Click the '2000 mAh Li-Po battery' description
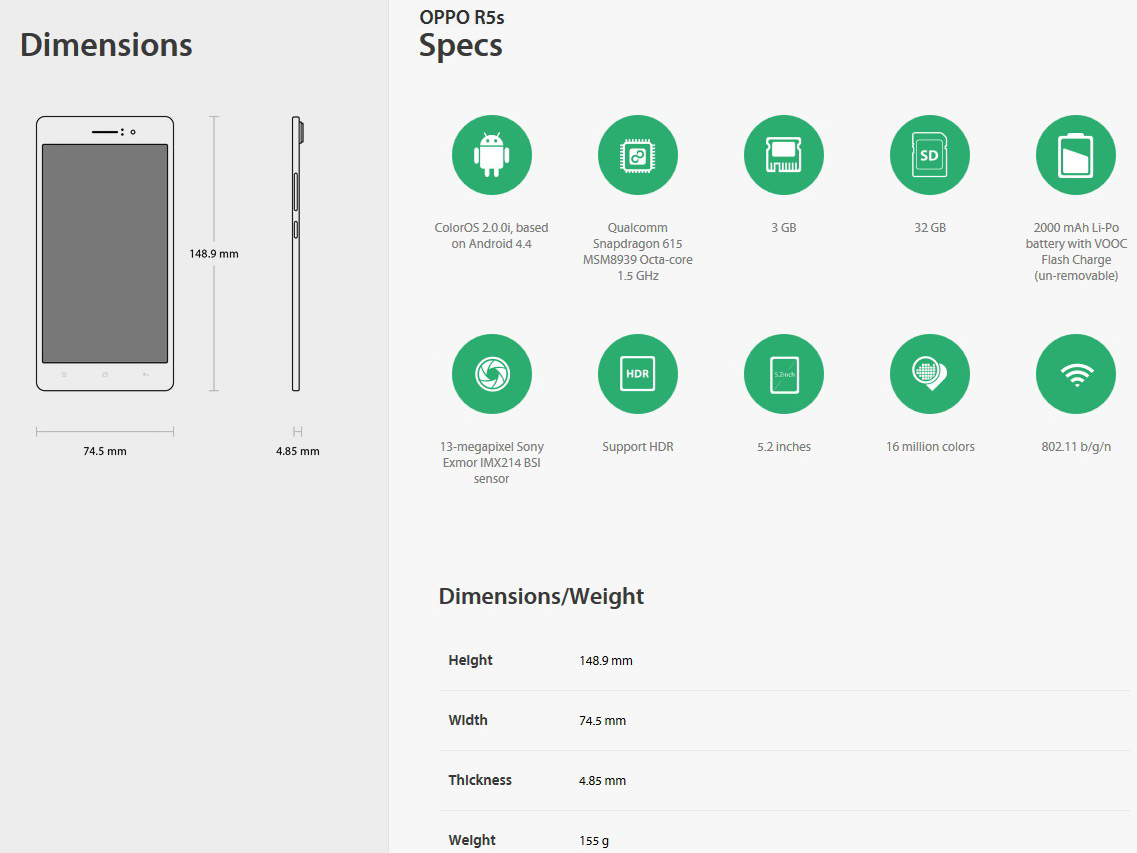Viewport: 1137px width, 853px height. tap(1076, 252)
